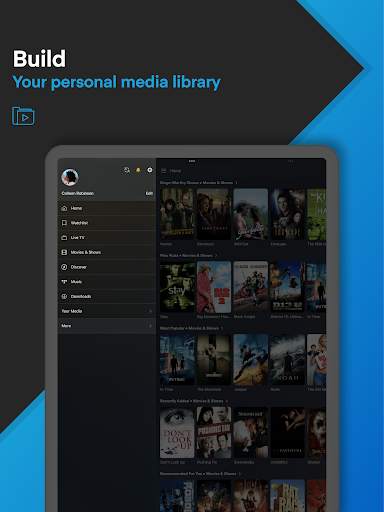The height and width of the screenshot is (512, 384).
Task: Open the Noah movie poster
Action: tap(287, 360)
